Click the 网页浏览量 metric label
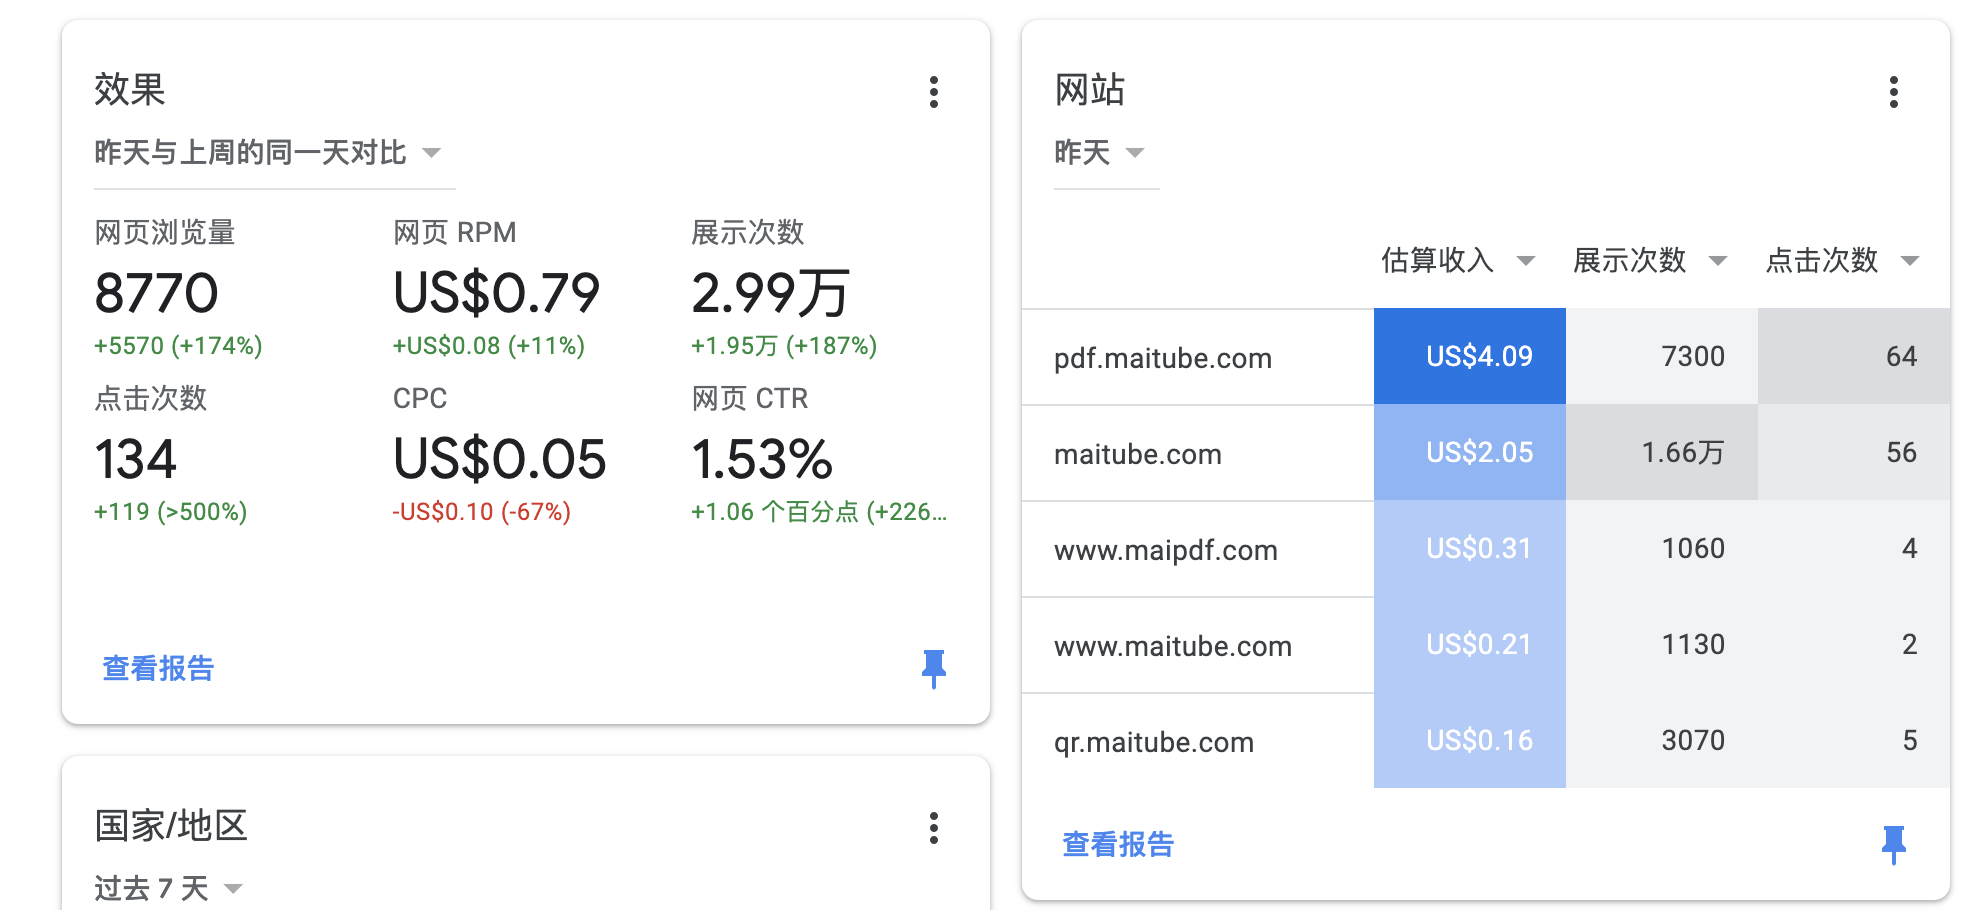The width and height of the screenshot is (1988, 910). pyautogui.click(x=165, y=232)
